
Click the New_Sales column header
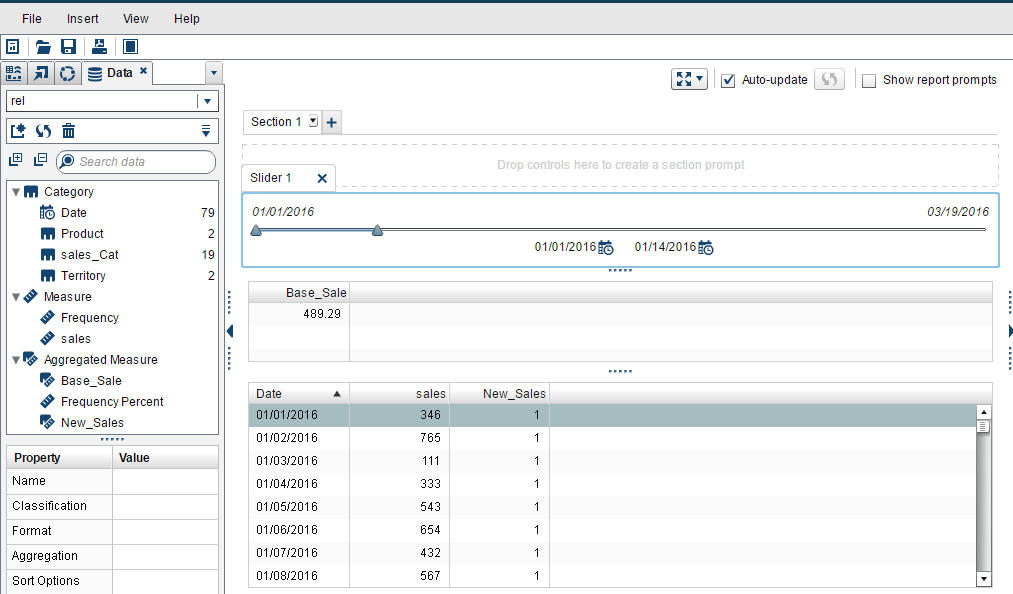pos(499,394)
